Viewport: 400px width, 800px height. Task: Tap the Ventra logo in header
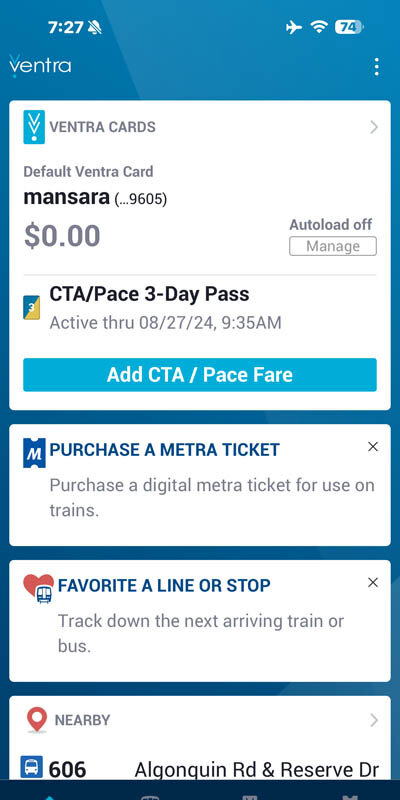pyautogui.click(x=40, y=66)
